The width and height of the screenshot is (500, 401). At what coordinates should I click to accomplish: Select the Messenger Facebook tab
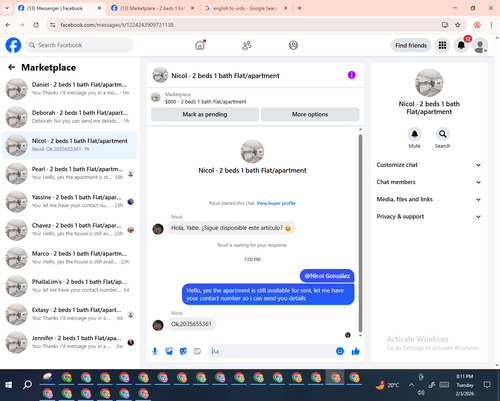pyautogui.click(x=59, y=8)
